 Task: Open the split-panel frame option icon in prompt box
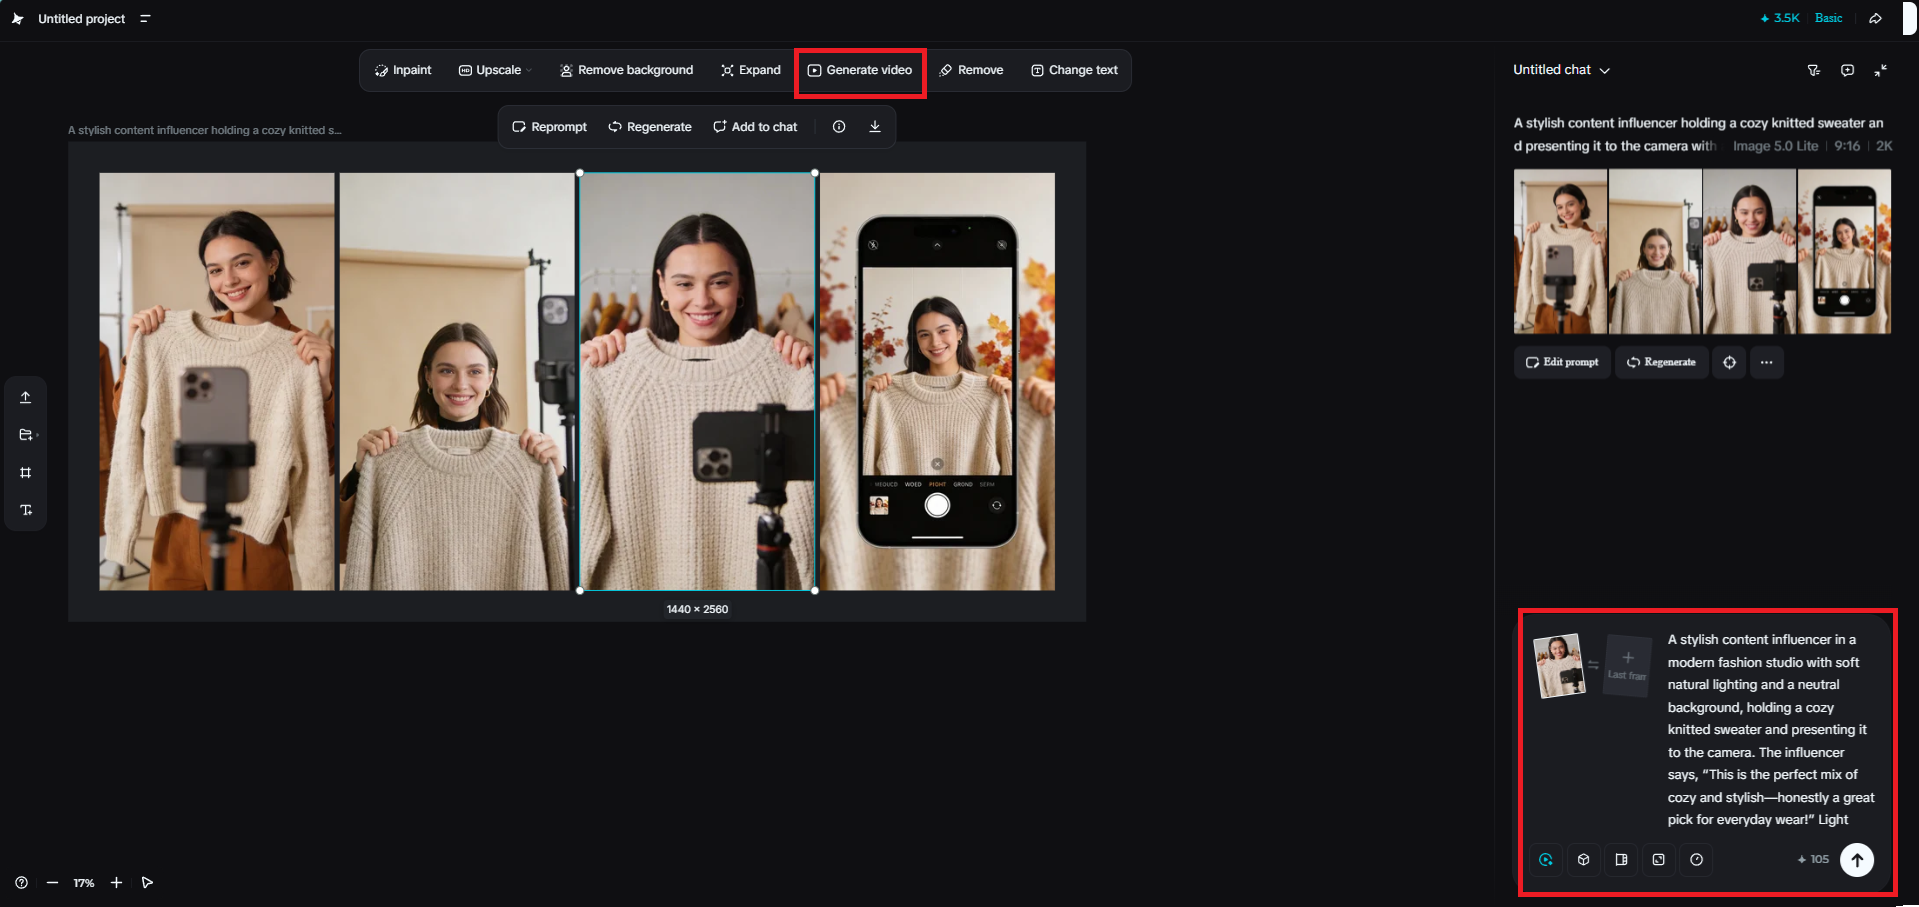pos(1621,860)
